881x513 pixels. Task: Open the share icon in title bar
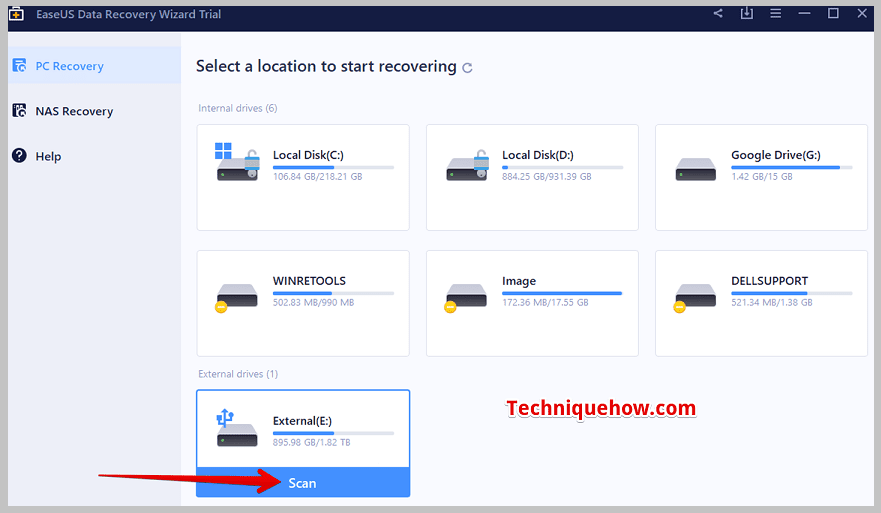click(718, 13)
